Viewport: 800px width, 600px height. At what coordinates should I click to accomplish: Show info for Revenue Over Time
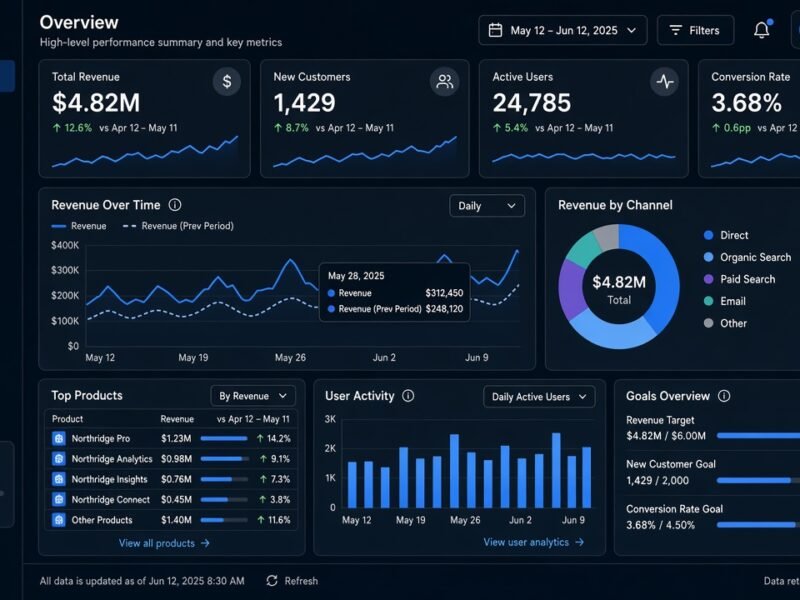pyautogui.click(x=174, y=205)
